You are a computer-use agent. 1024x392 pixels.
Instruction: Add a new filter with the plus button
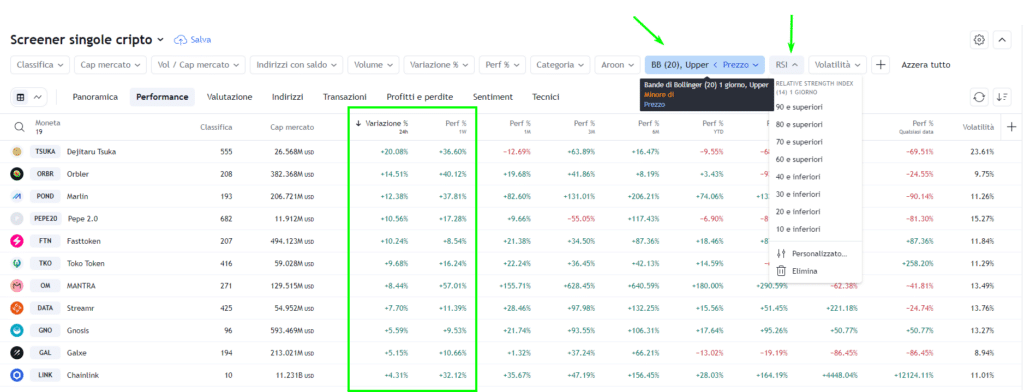tap(880, 65)
